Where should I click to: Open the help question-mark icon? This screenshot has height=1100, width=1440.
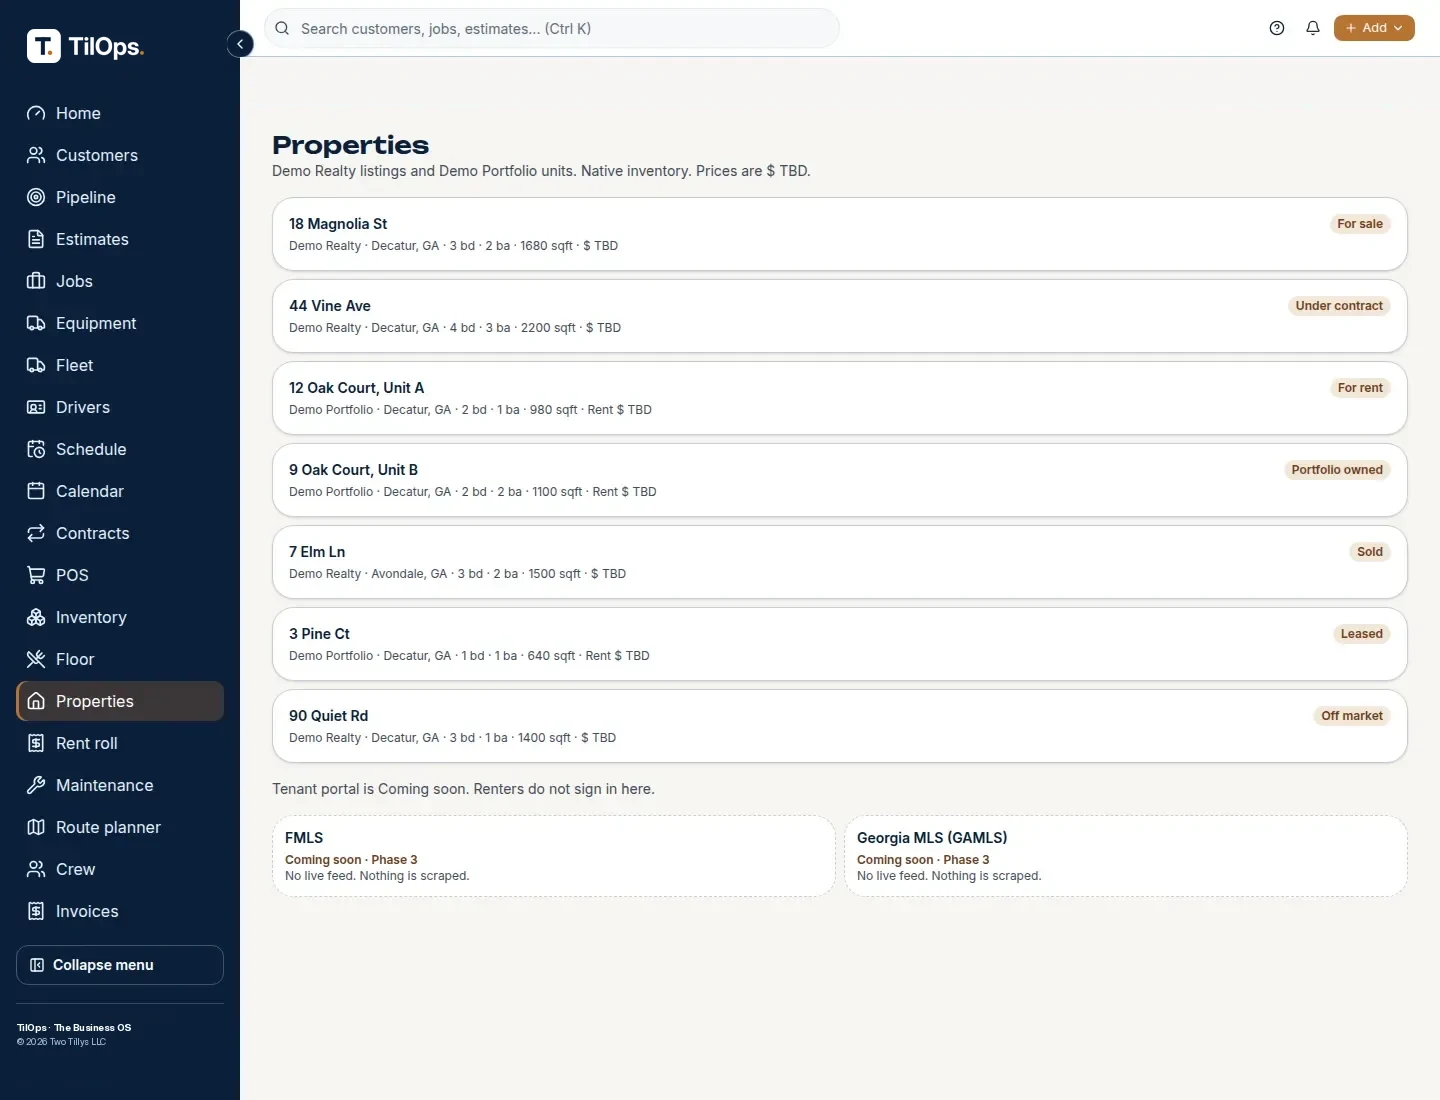(x=1277, y=28)
